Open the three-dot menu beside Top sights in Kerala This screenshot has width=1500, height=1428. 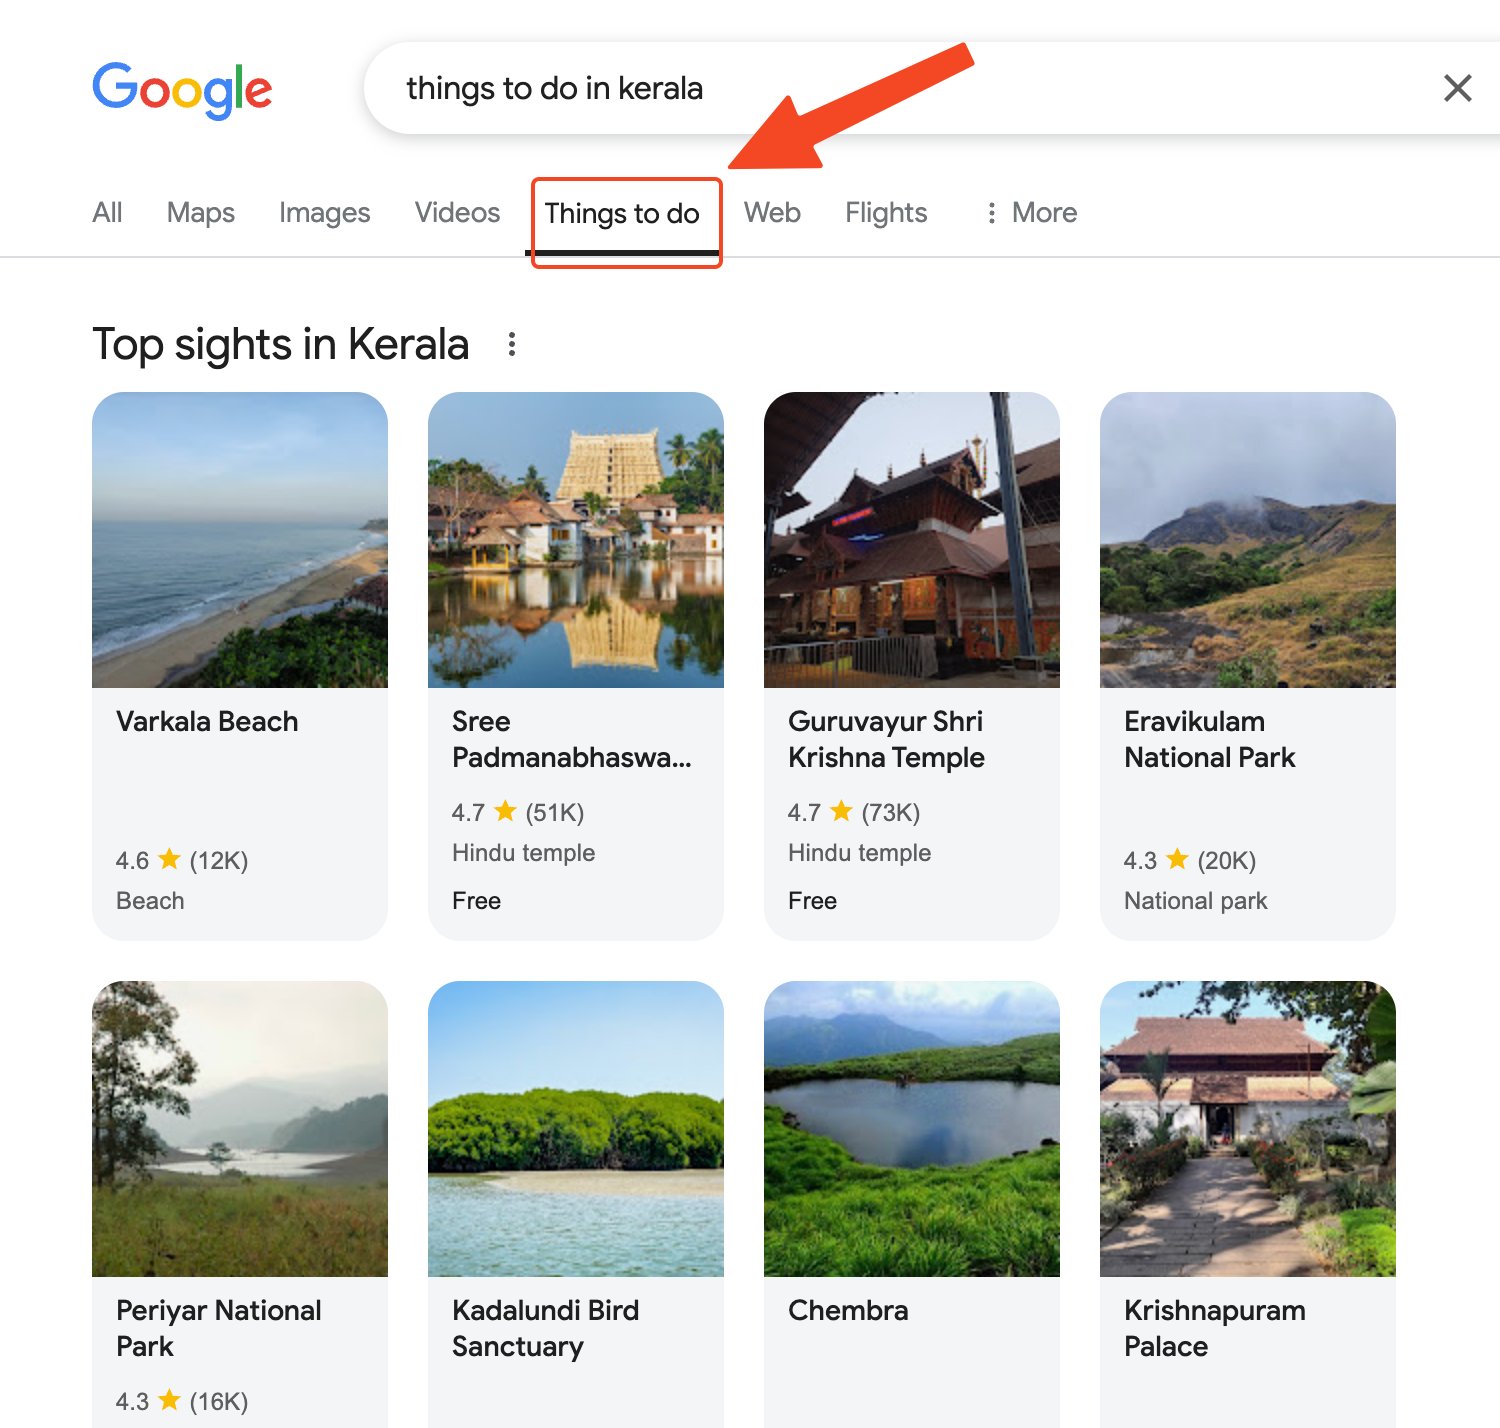tap(512, 344)
